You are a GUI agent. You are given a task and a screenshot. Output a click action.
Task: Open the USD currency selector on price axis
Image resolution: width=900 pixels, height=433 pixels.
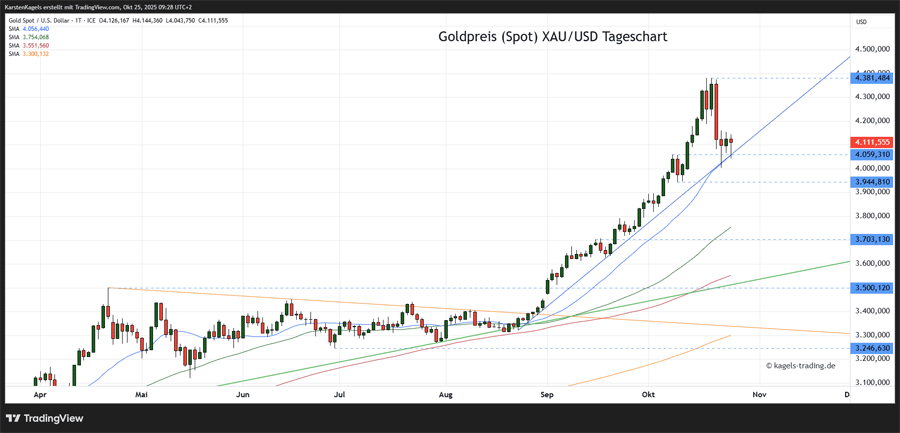pos(861,21)
